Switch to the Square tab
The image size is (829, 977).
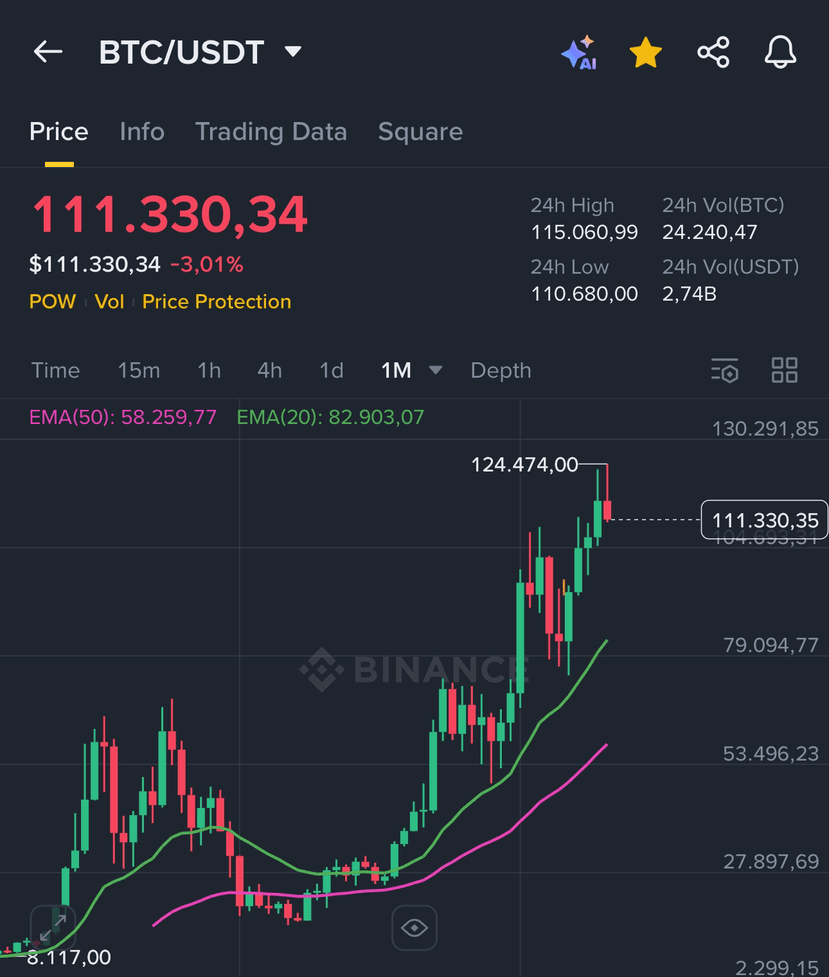[x=420, y=132]
